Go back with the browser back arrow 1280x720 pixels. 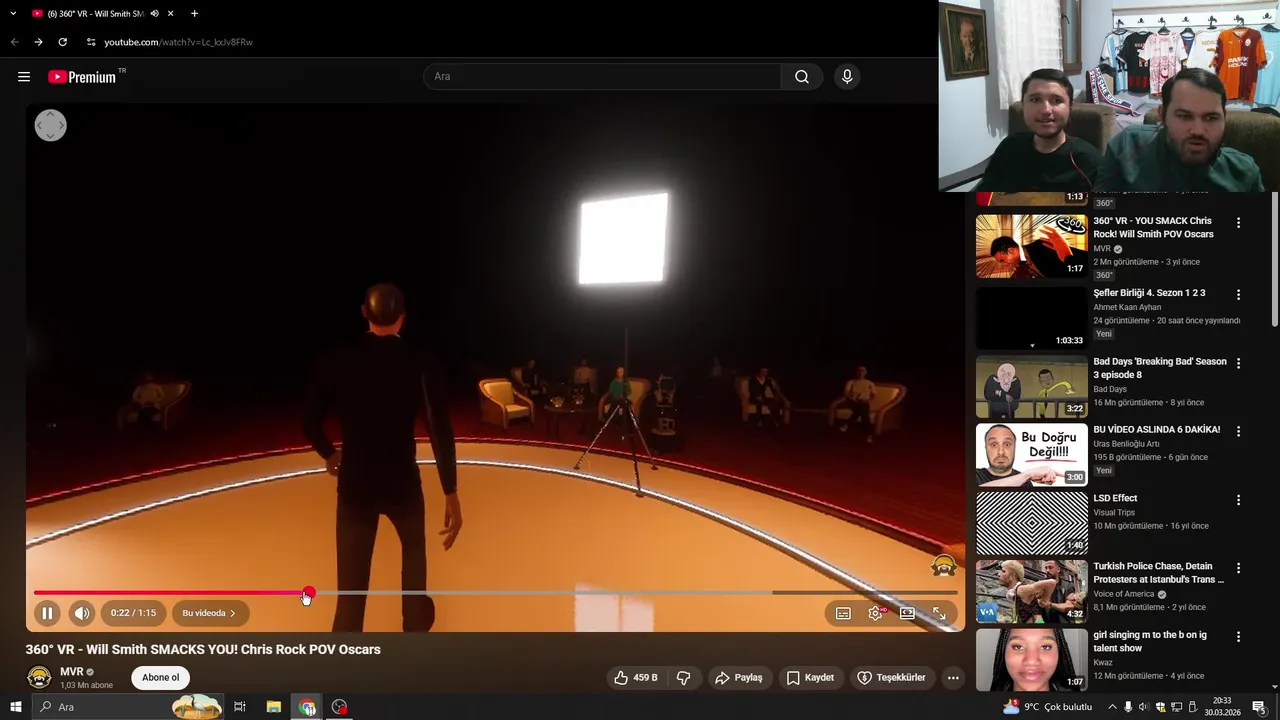[x=15, y=42]
